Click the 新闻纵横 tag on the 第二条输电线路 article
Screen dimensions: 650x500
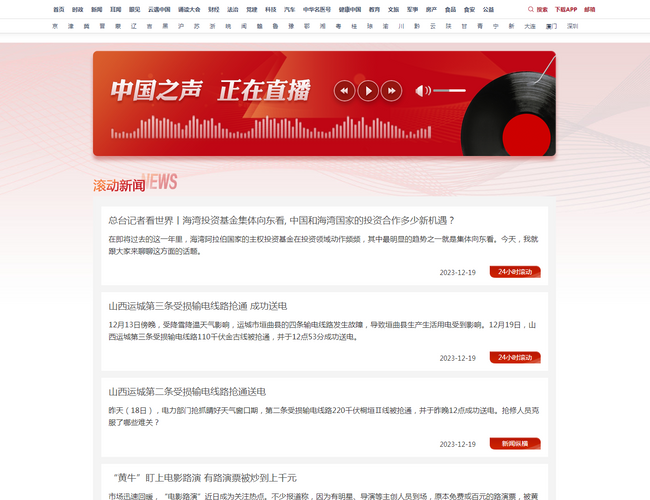click(515, 444)
